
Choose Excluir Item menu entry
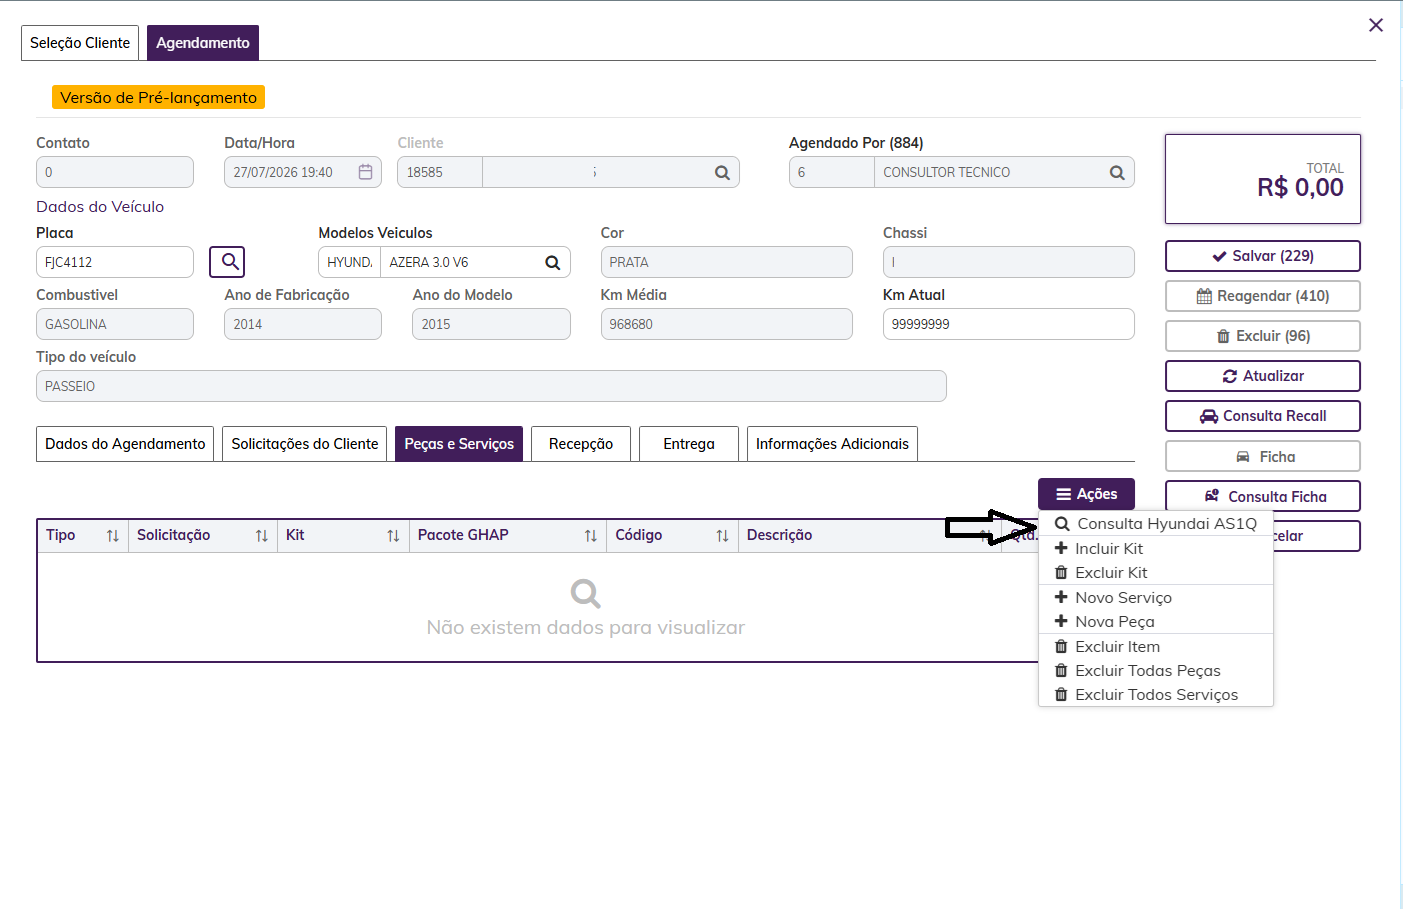point(1156,646)
